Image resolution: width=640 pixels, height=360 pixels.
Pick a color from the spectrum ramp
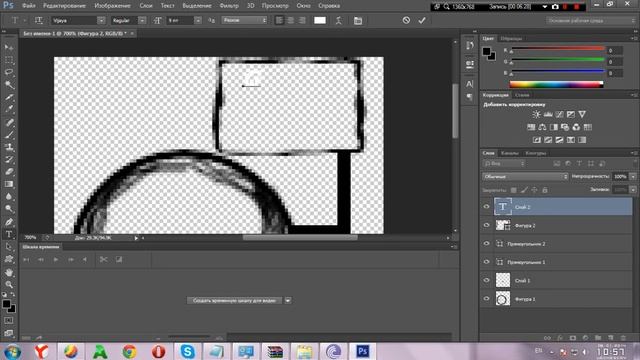556,84
